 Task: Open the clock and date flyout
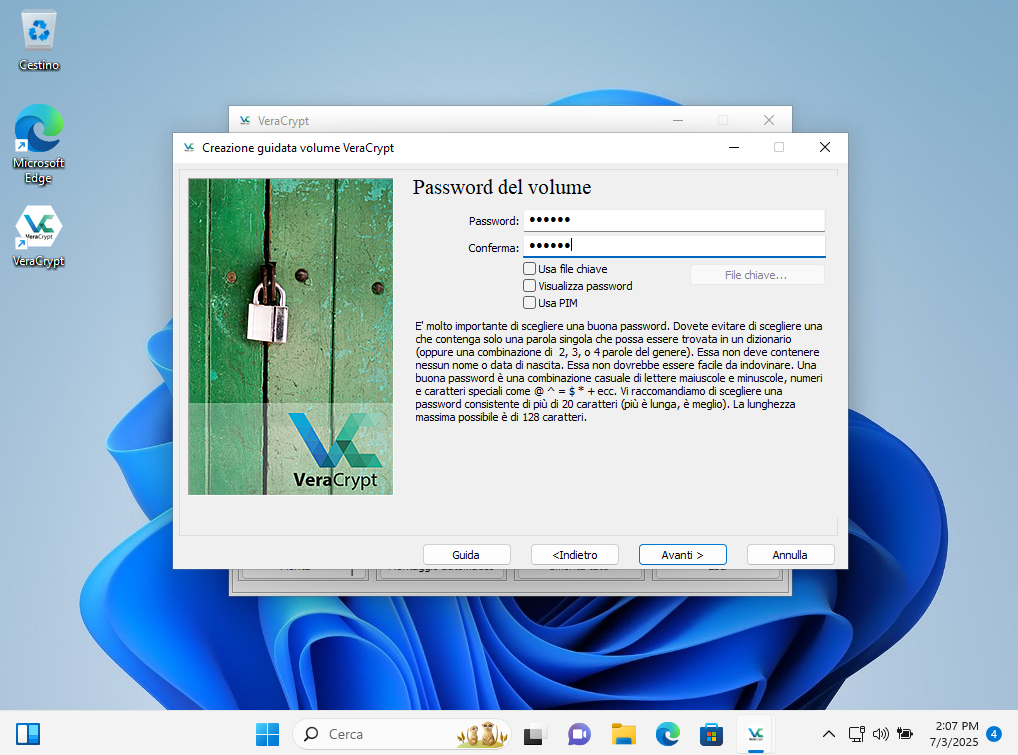pos(955,734)
